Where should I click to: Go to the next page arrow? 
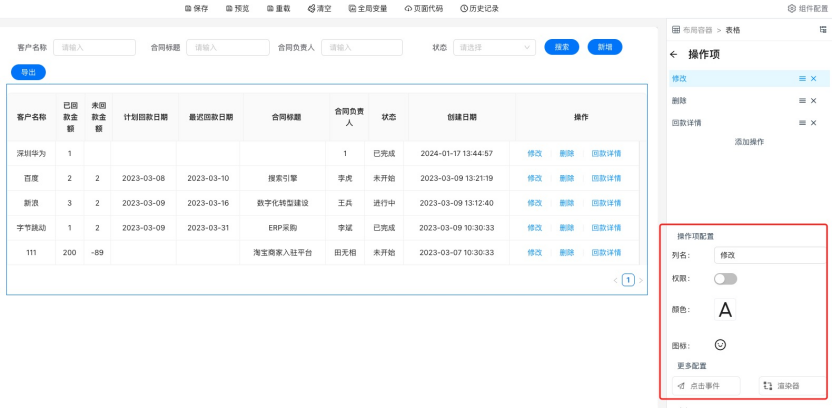[640, 280]
